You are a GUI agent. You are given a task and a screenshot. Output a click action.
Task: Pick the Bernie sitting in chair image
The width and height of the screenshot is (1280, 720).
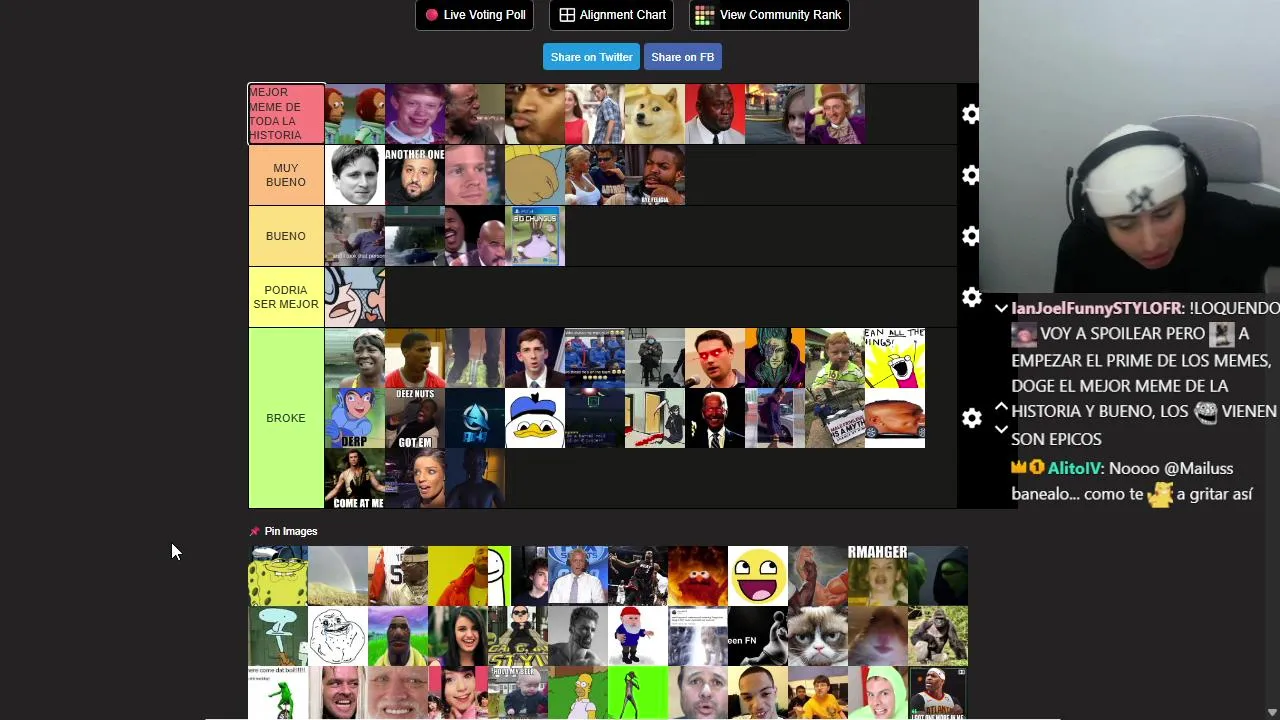(x=655, y=358)
